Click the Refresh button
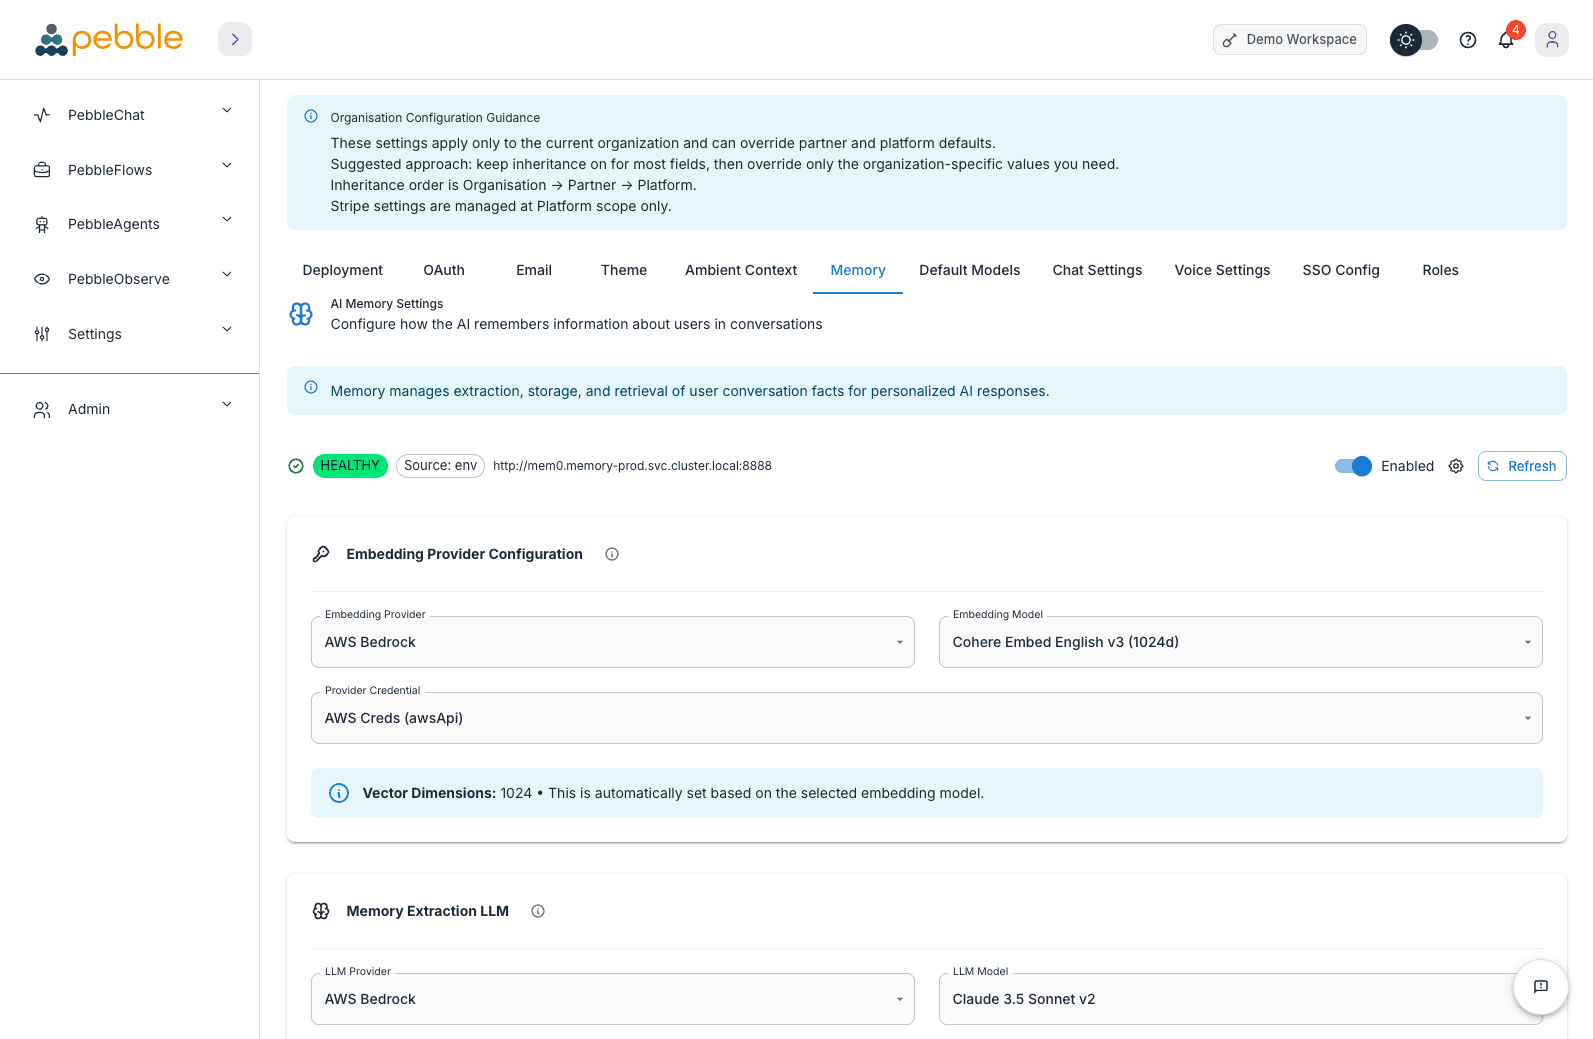The width and height of the screenshot is (1593, 1039). coord(1521,466)
